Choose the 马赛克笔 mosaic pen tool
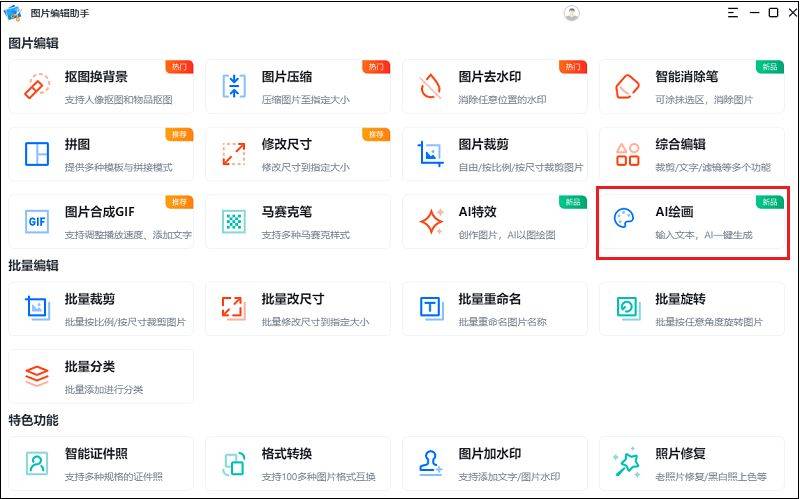Viewport: 800px width, 499px height. tap(297, 221)
